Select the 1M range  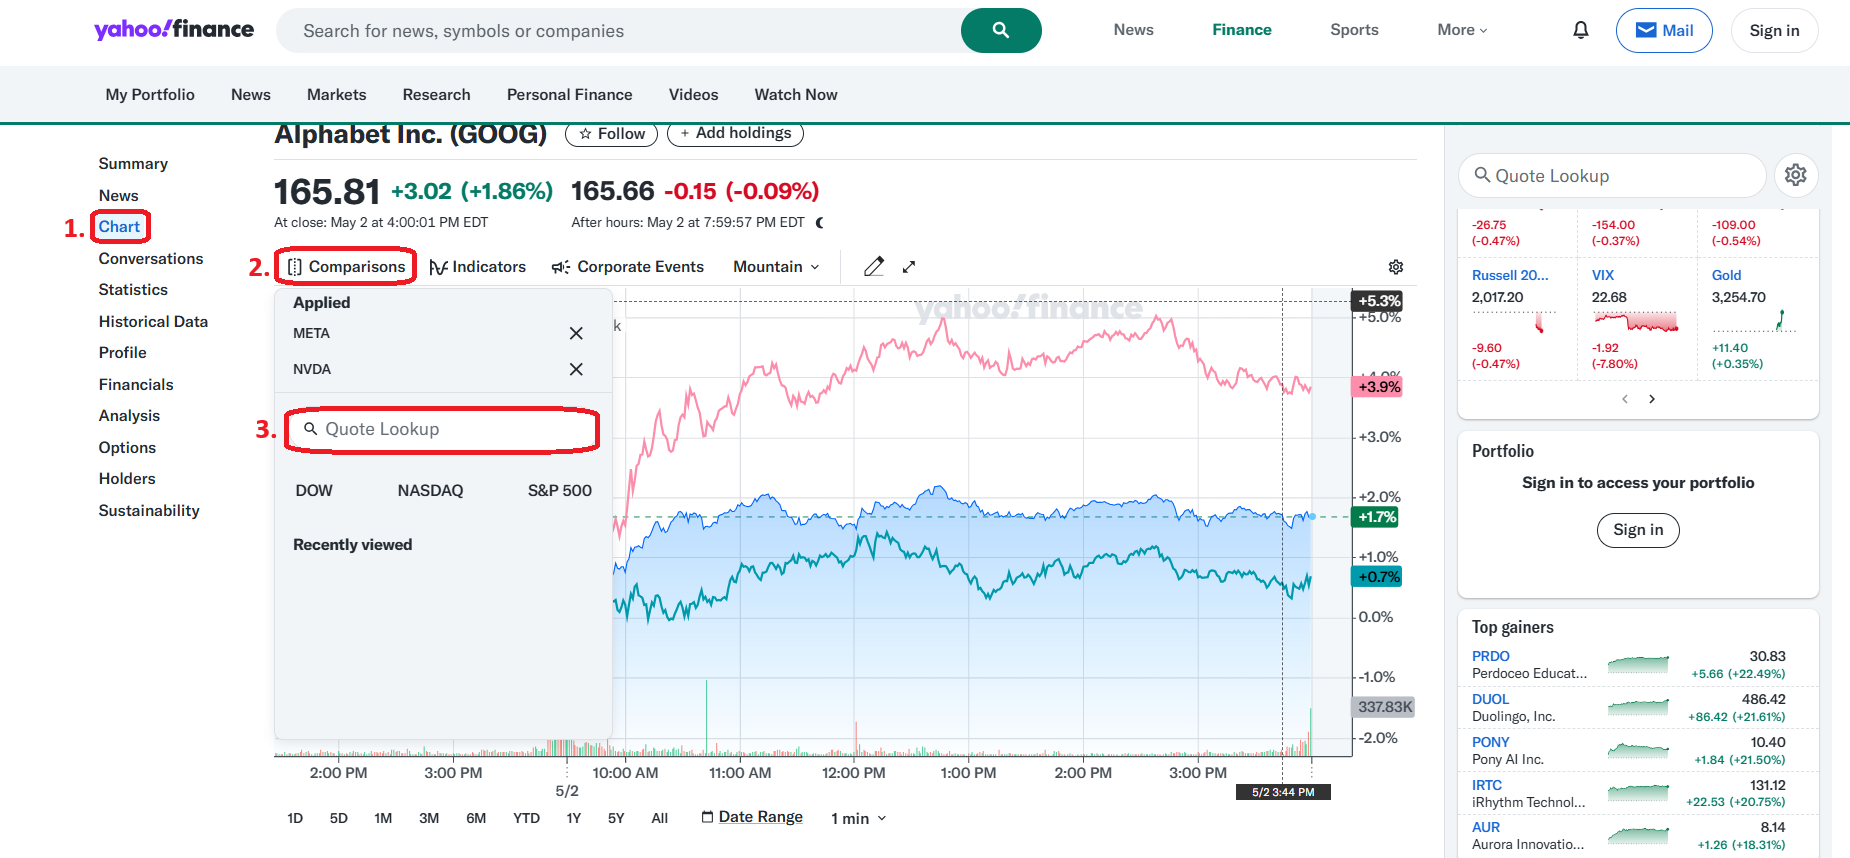pyautogui.click(x=383, y=818)
